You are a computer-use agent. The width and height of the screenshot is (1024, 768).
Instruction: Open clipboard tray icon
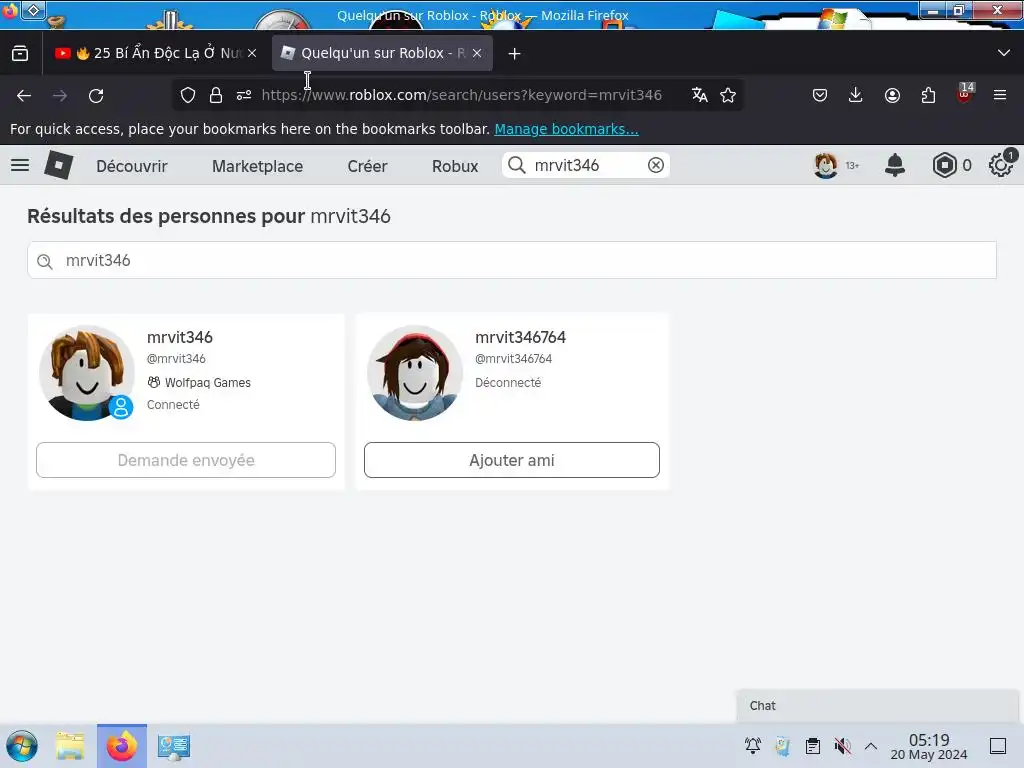[813, 745]
